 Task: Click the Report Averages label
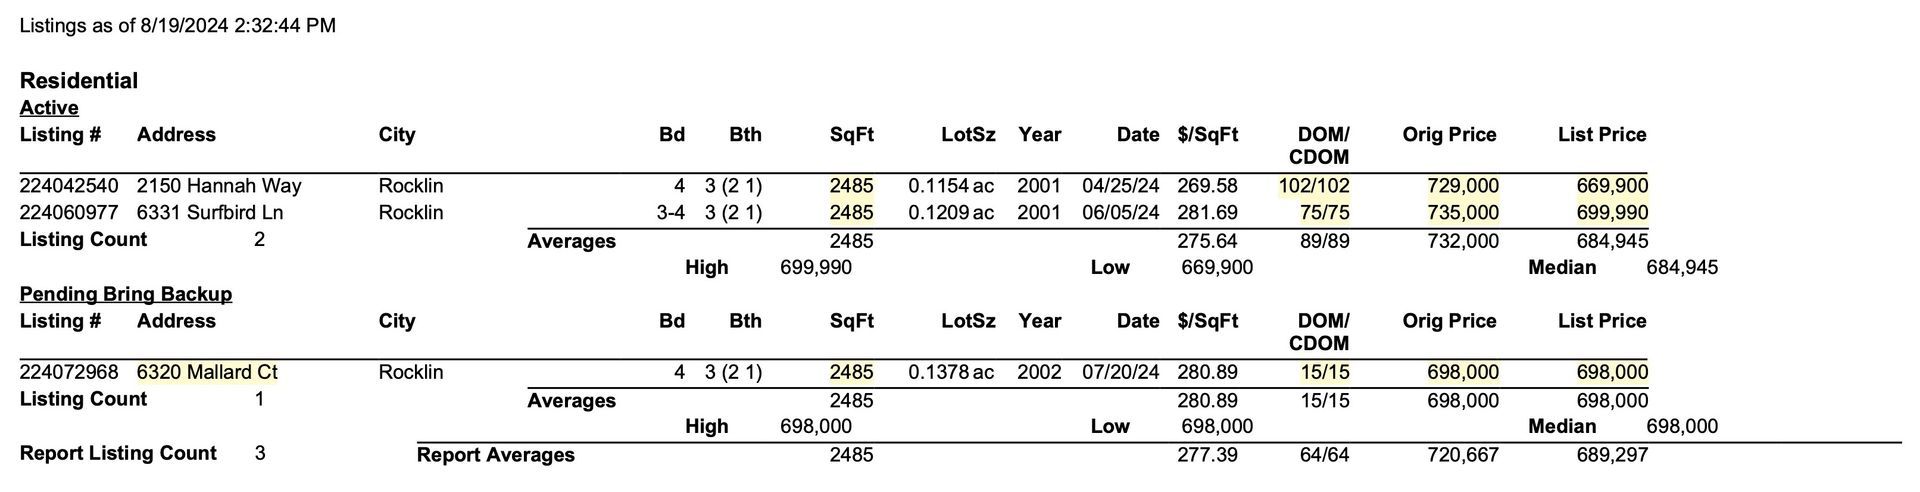click(x=496, y=455)
